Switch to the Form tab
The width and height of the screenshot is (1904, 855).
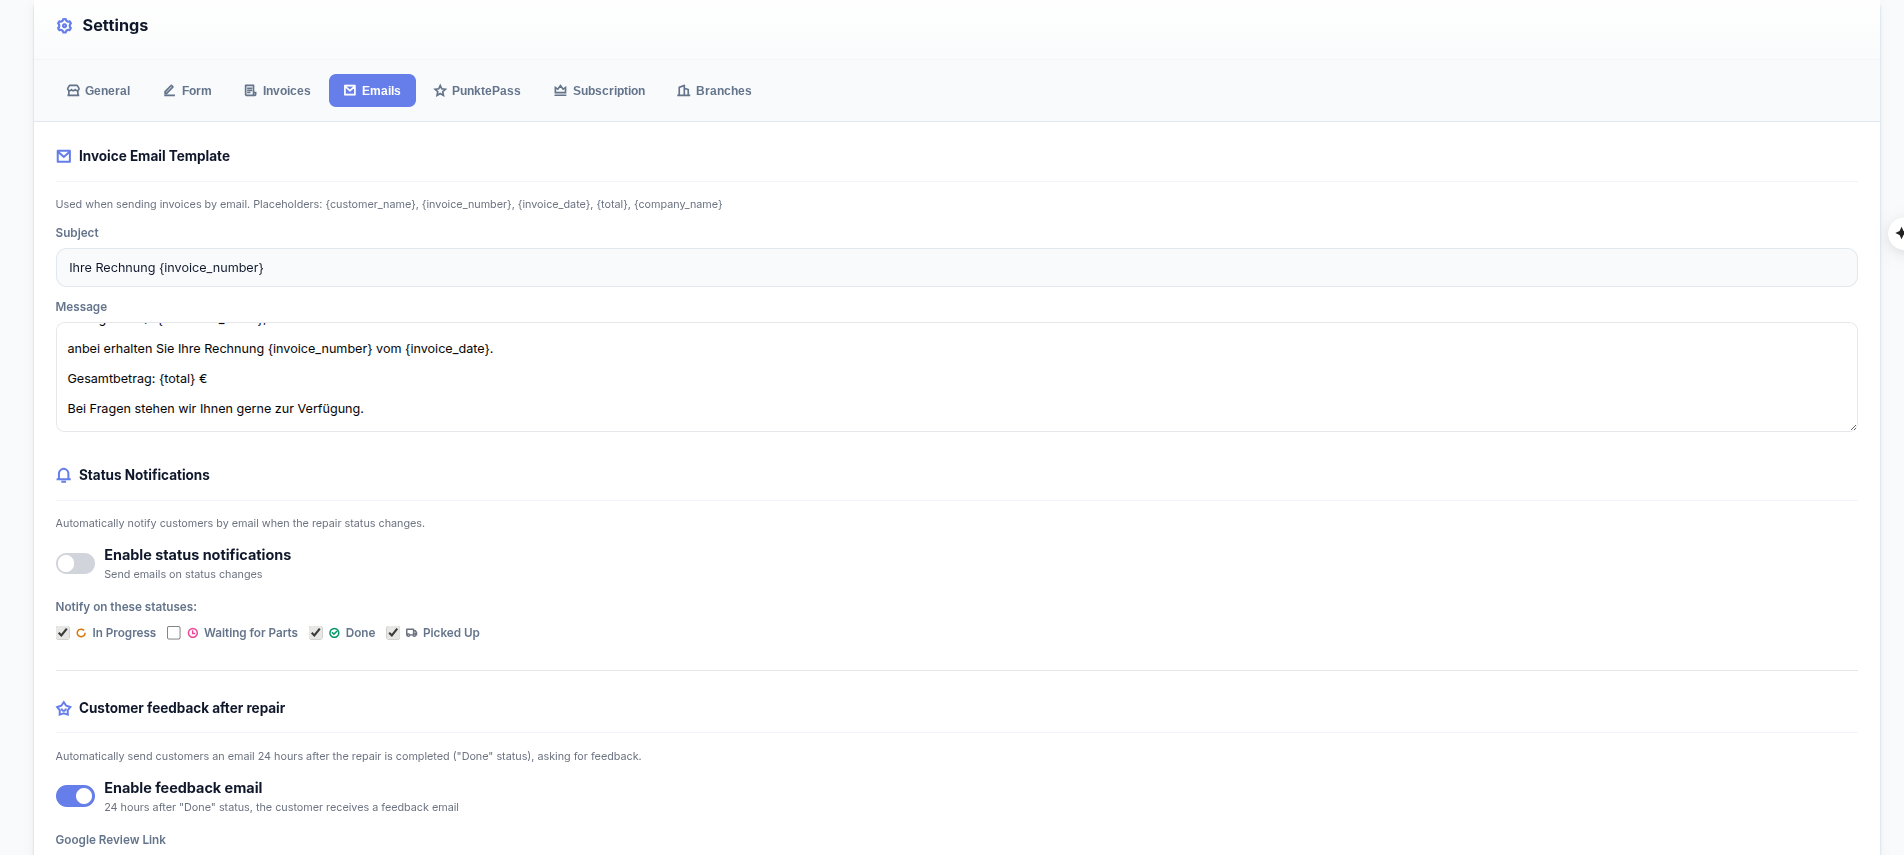187,91
